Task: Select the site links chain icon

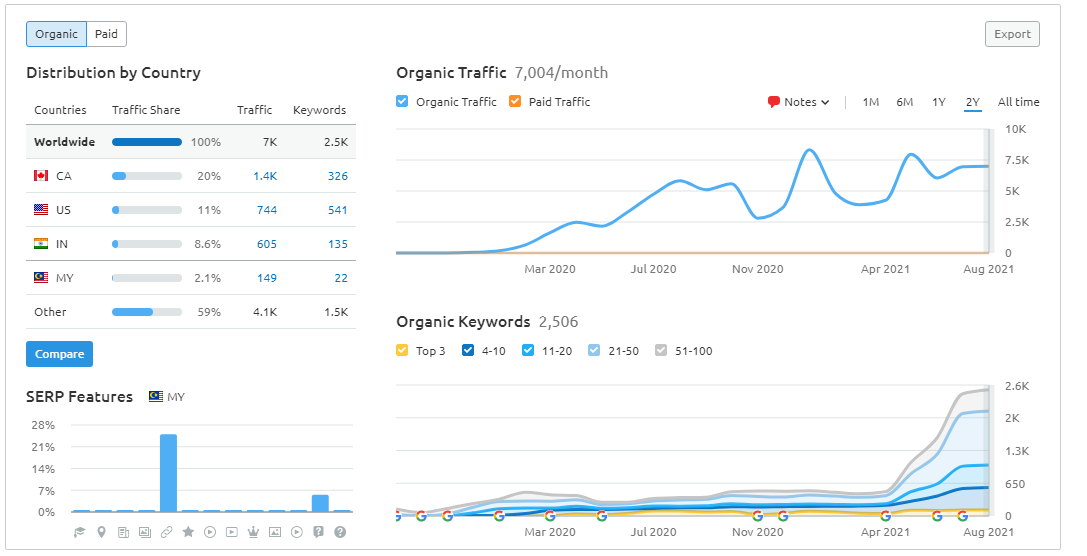Action: 167,532
